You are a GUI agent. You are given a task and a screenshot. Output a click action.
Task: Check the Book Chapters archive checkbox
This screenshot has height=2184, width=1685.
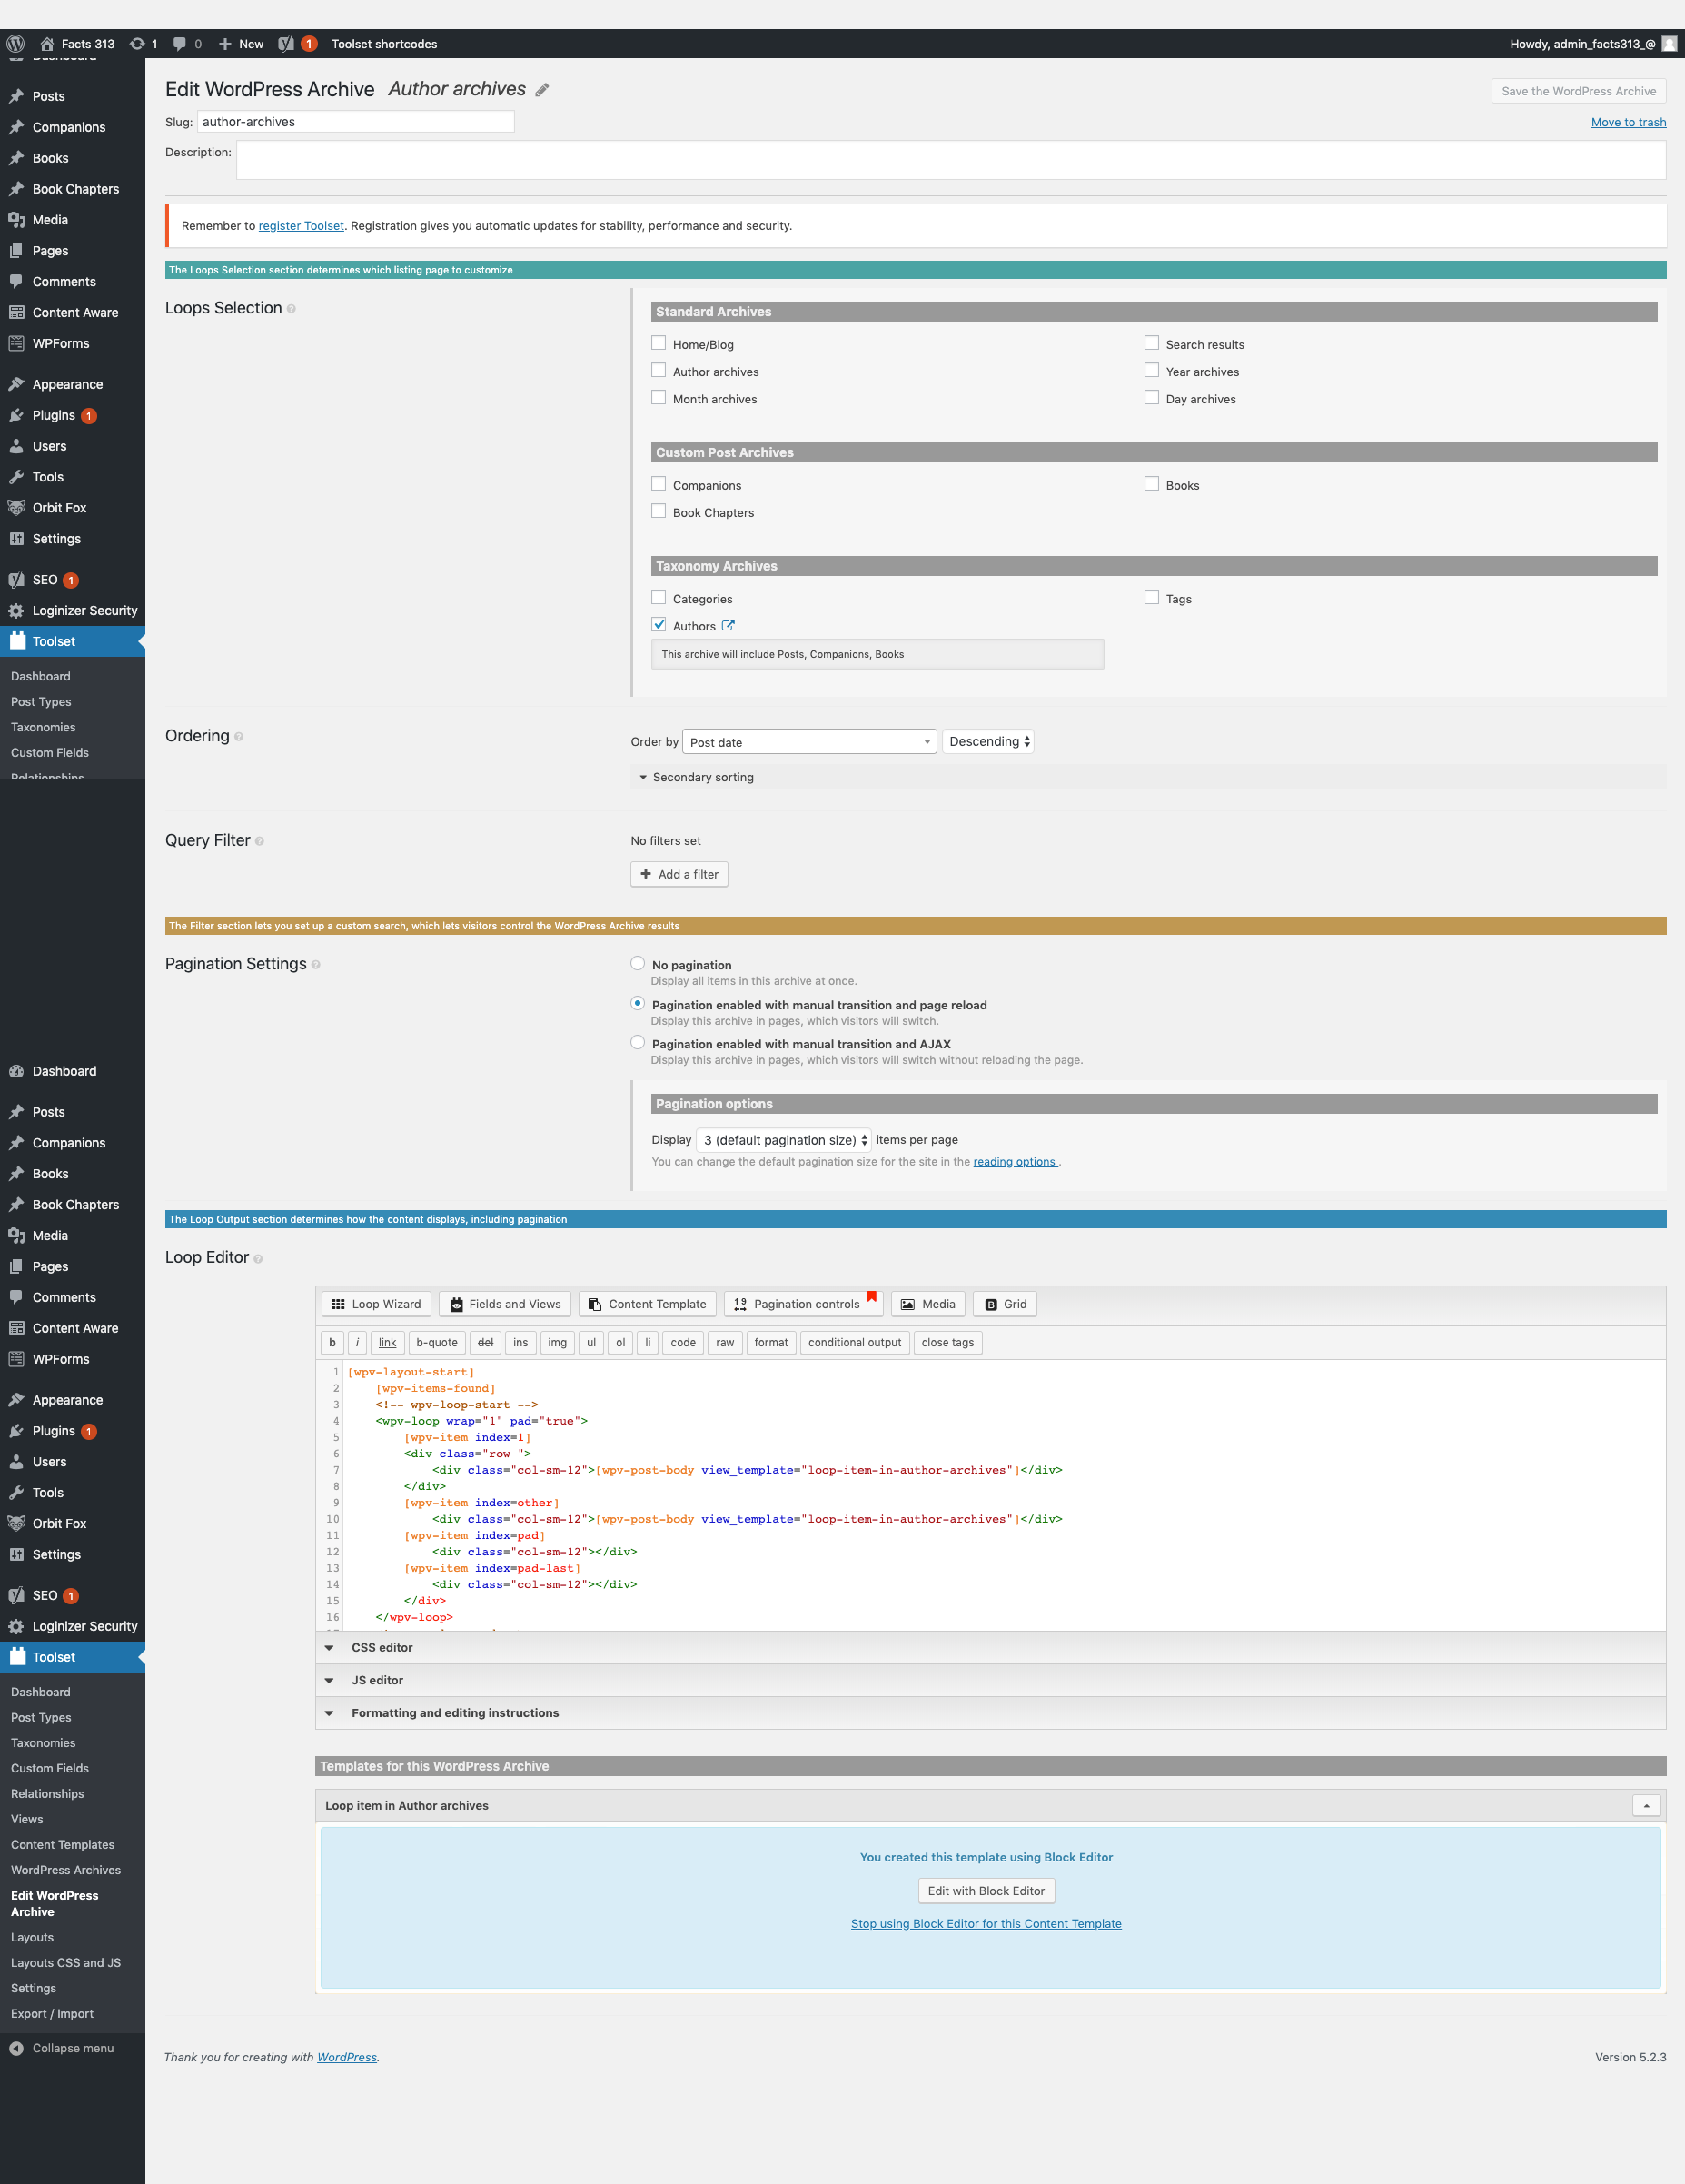point(659,511)
